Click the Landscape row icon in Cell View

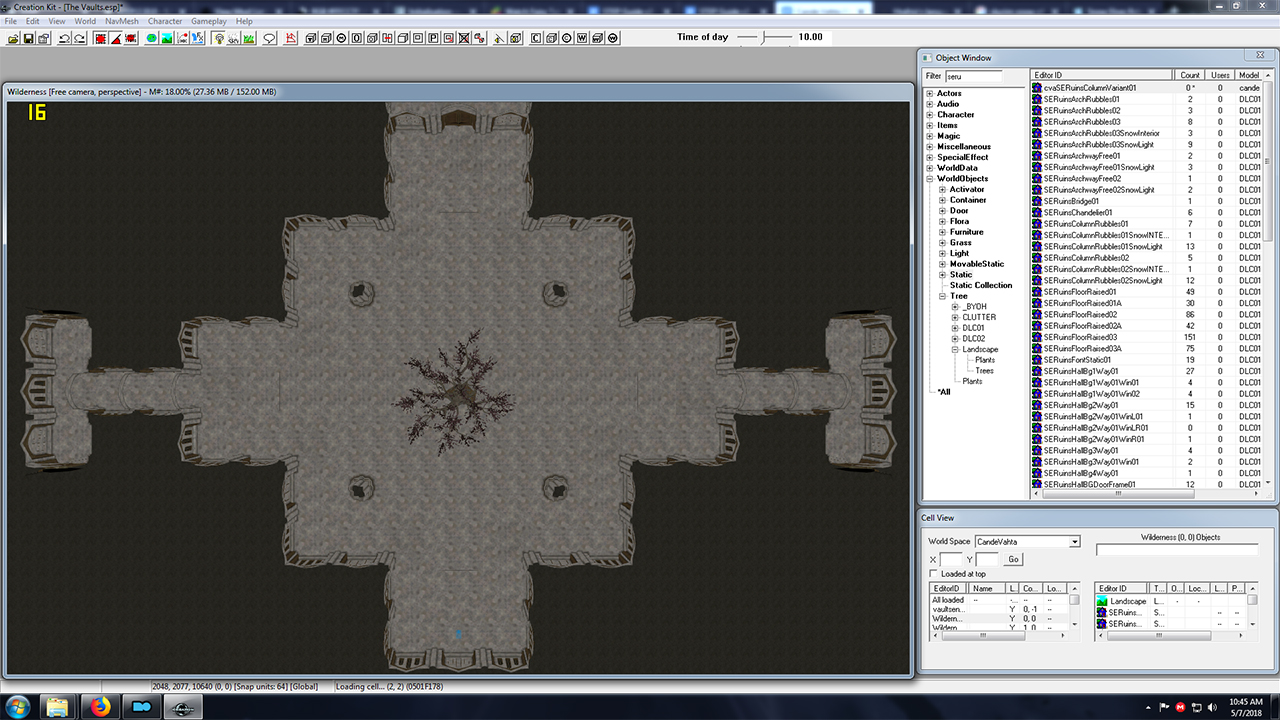(x=1102, y=601)
